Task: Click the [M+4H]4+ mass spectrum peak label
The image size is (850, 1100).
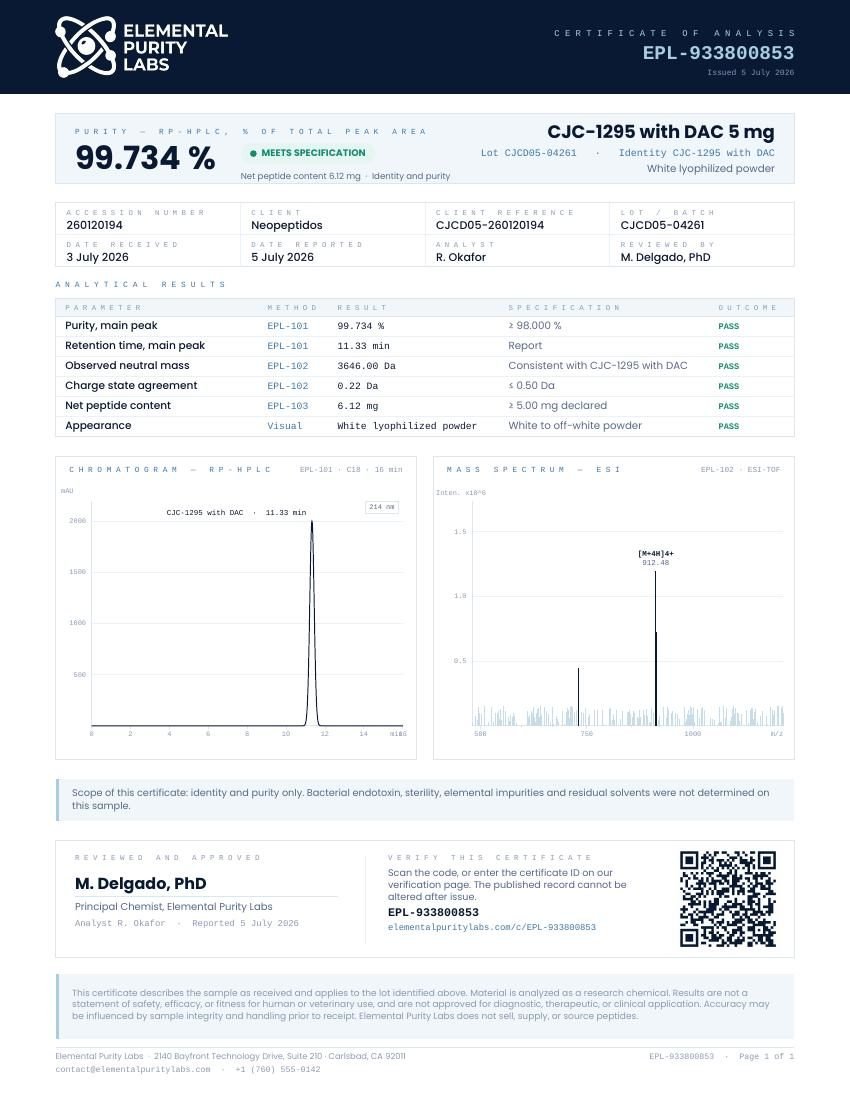Action: (x=656, y=554)
